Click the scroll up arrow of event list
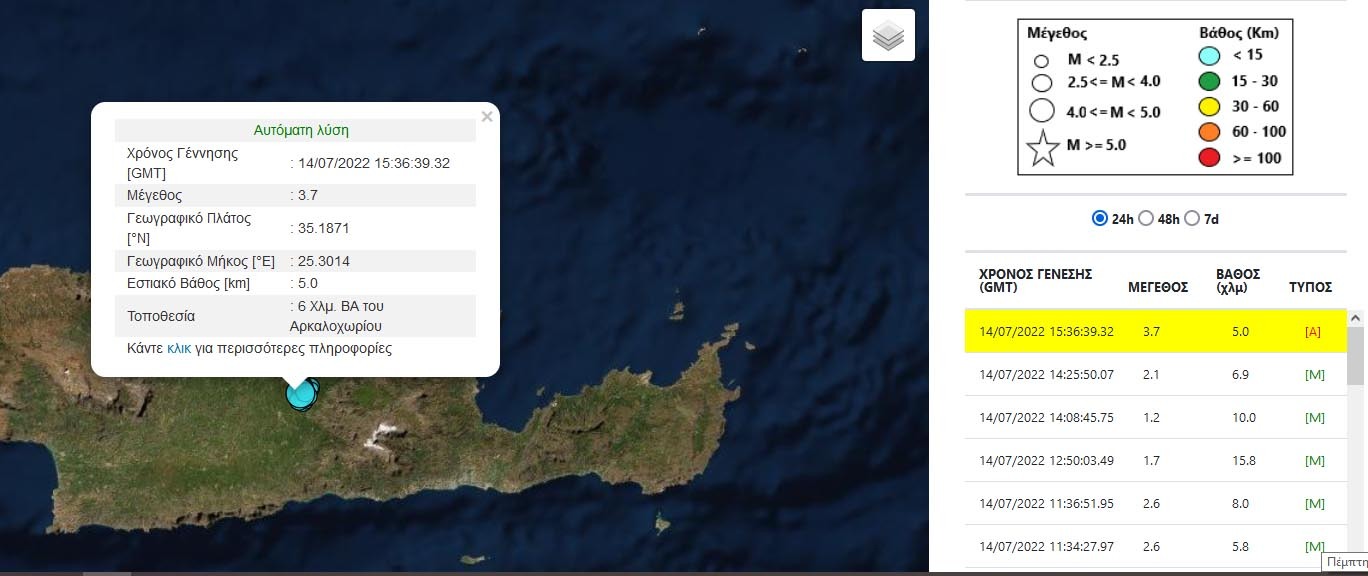 click(x=1356, y=318)
